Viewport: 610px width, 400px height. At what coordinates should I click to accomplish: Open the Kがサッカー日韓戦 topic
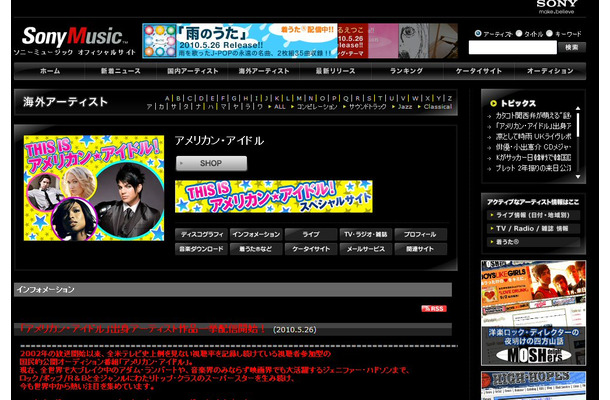click(533, 158)
